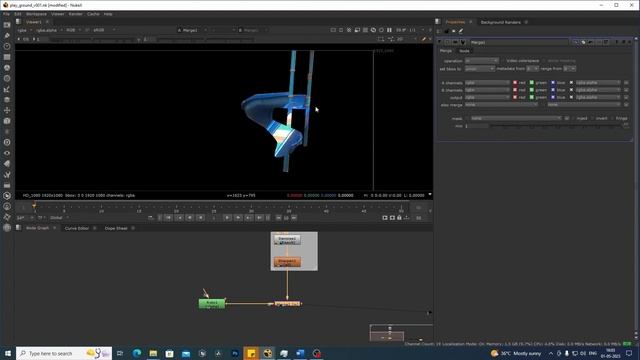Click the mix value input field

point(477,126)
